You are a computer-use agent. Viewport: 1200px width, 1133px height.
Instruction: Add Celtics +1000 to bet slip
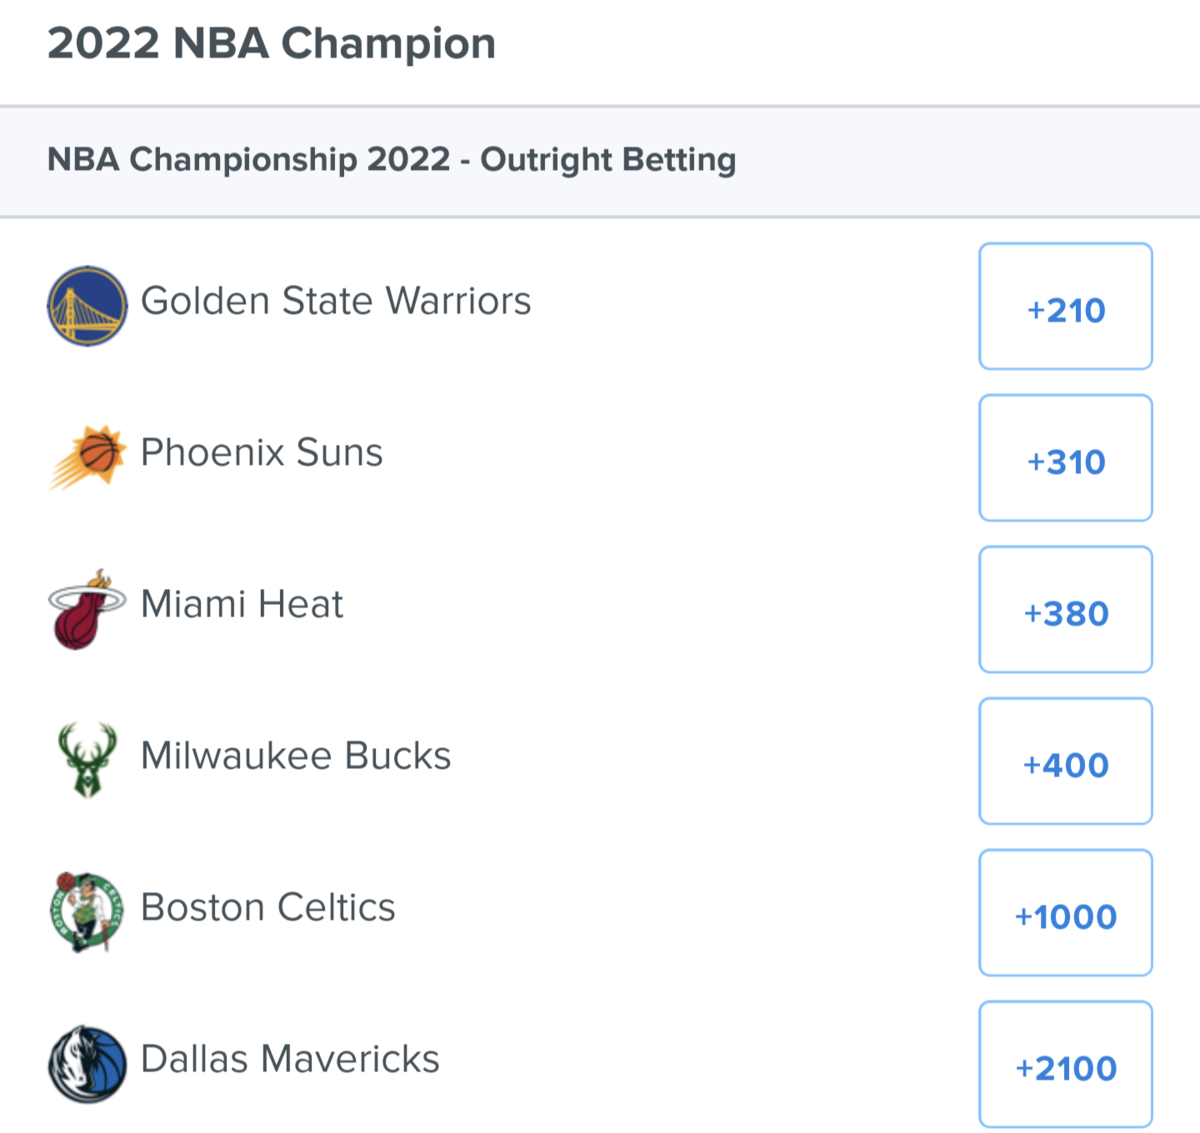tap(1065, 913)
